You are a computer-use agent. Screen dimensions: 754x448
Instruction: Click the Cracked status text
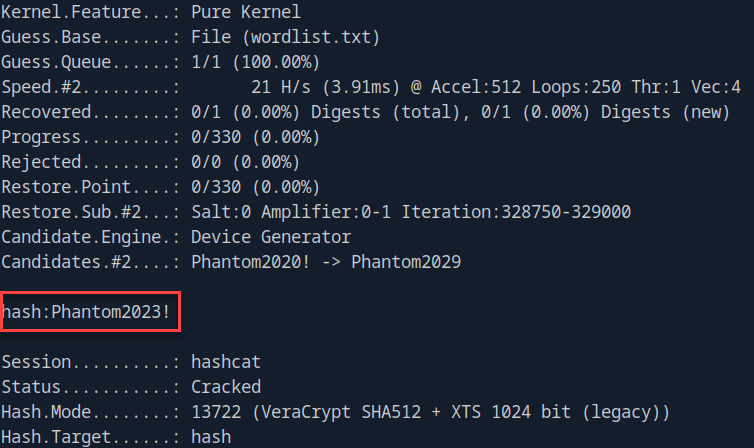225,385
